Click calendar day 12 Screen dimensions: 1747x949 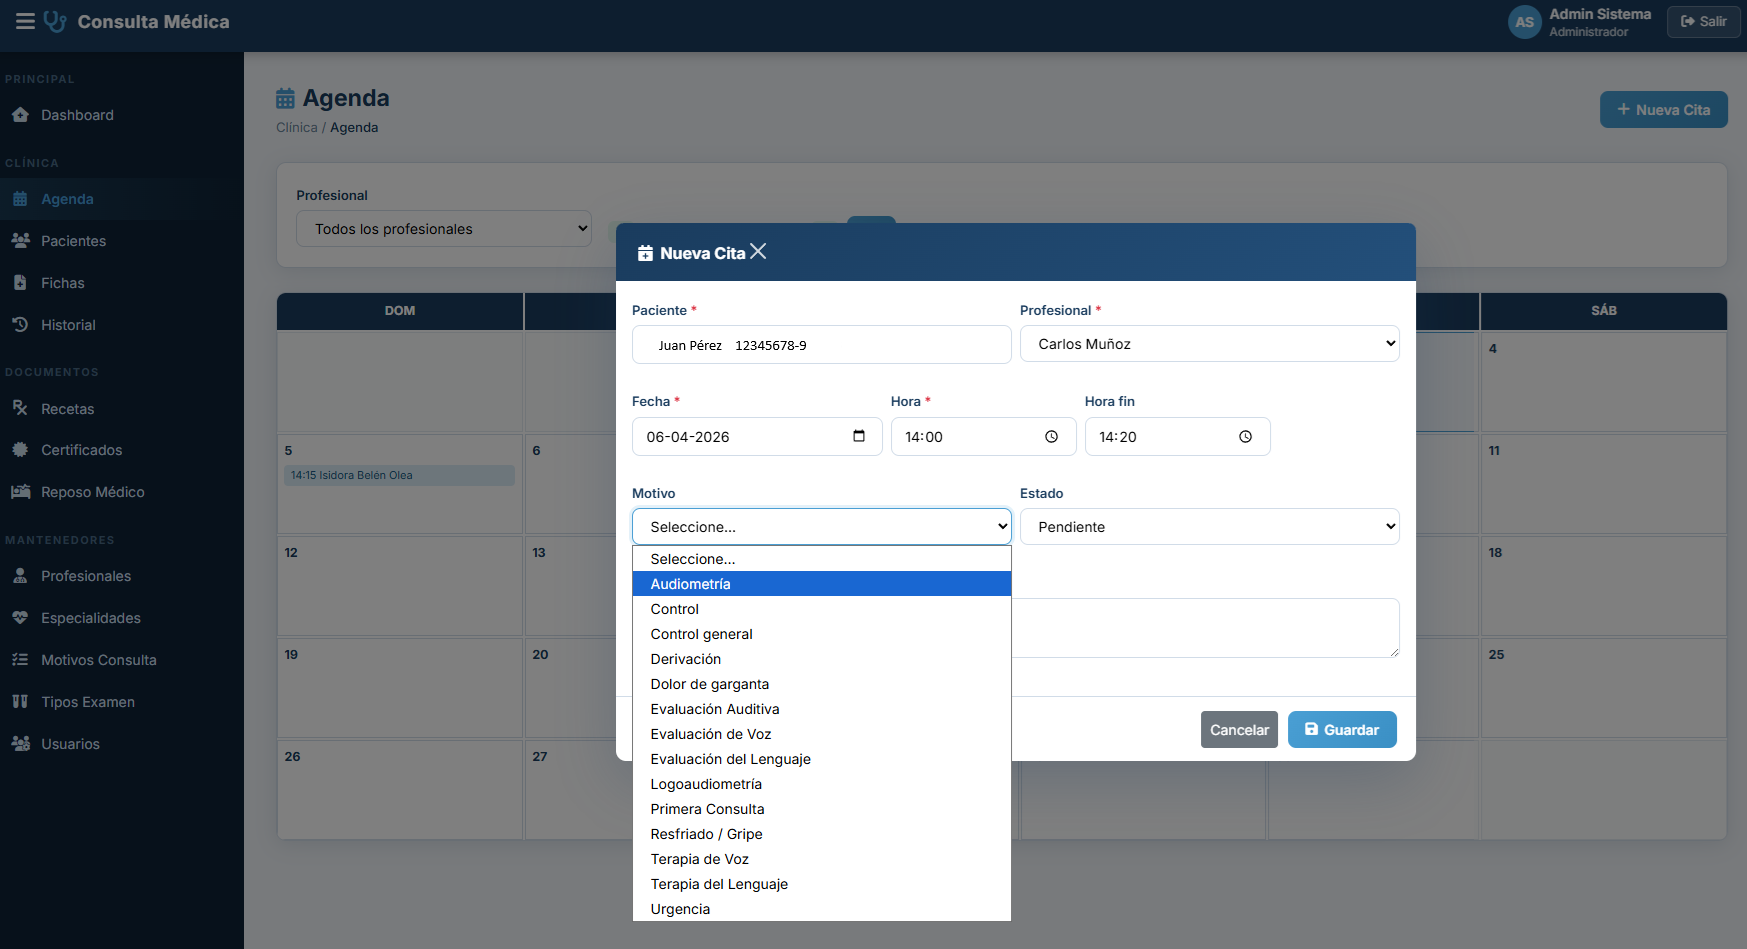[400, 586]
